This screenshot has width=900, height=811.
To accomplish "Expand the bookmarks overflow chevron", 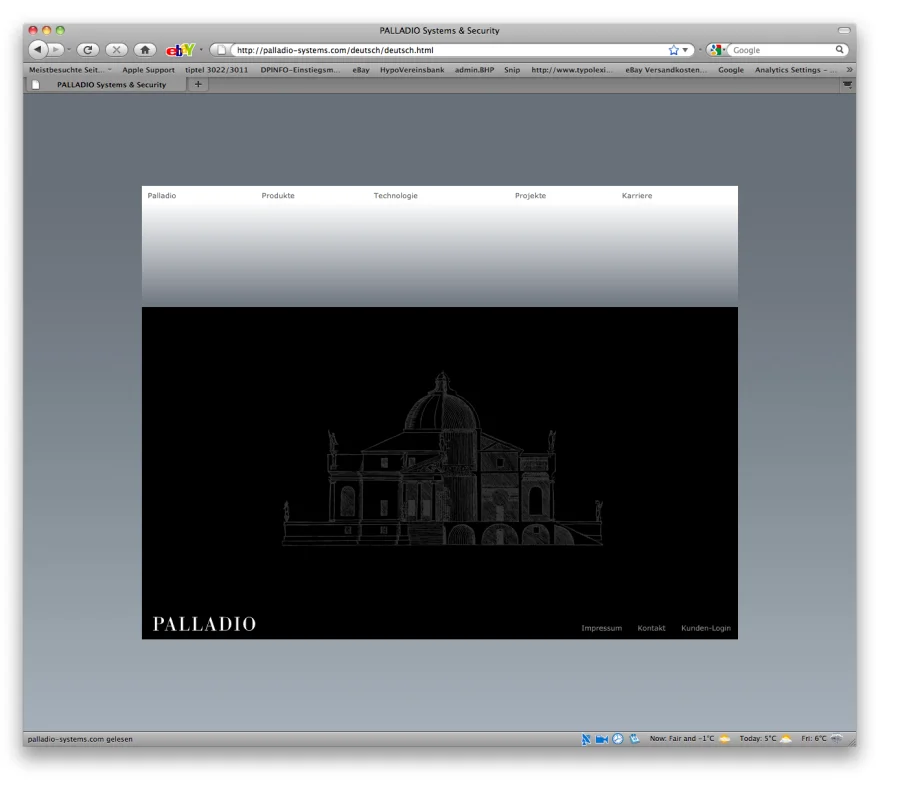I will pyautogui.click(x=849, y=69).
